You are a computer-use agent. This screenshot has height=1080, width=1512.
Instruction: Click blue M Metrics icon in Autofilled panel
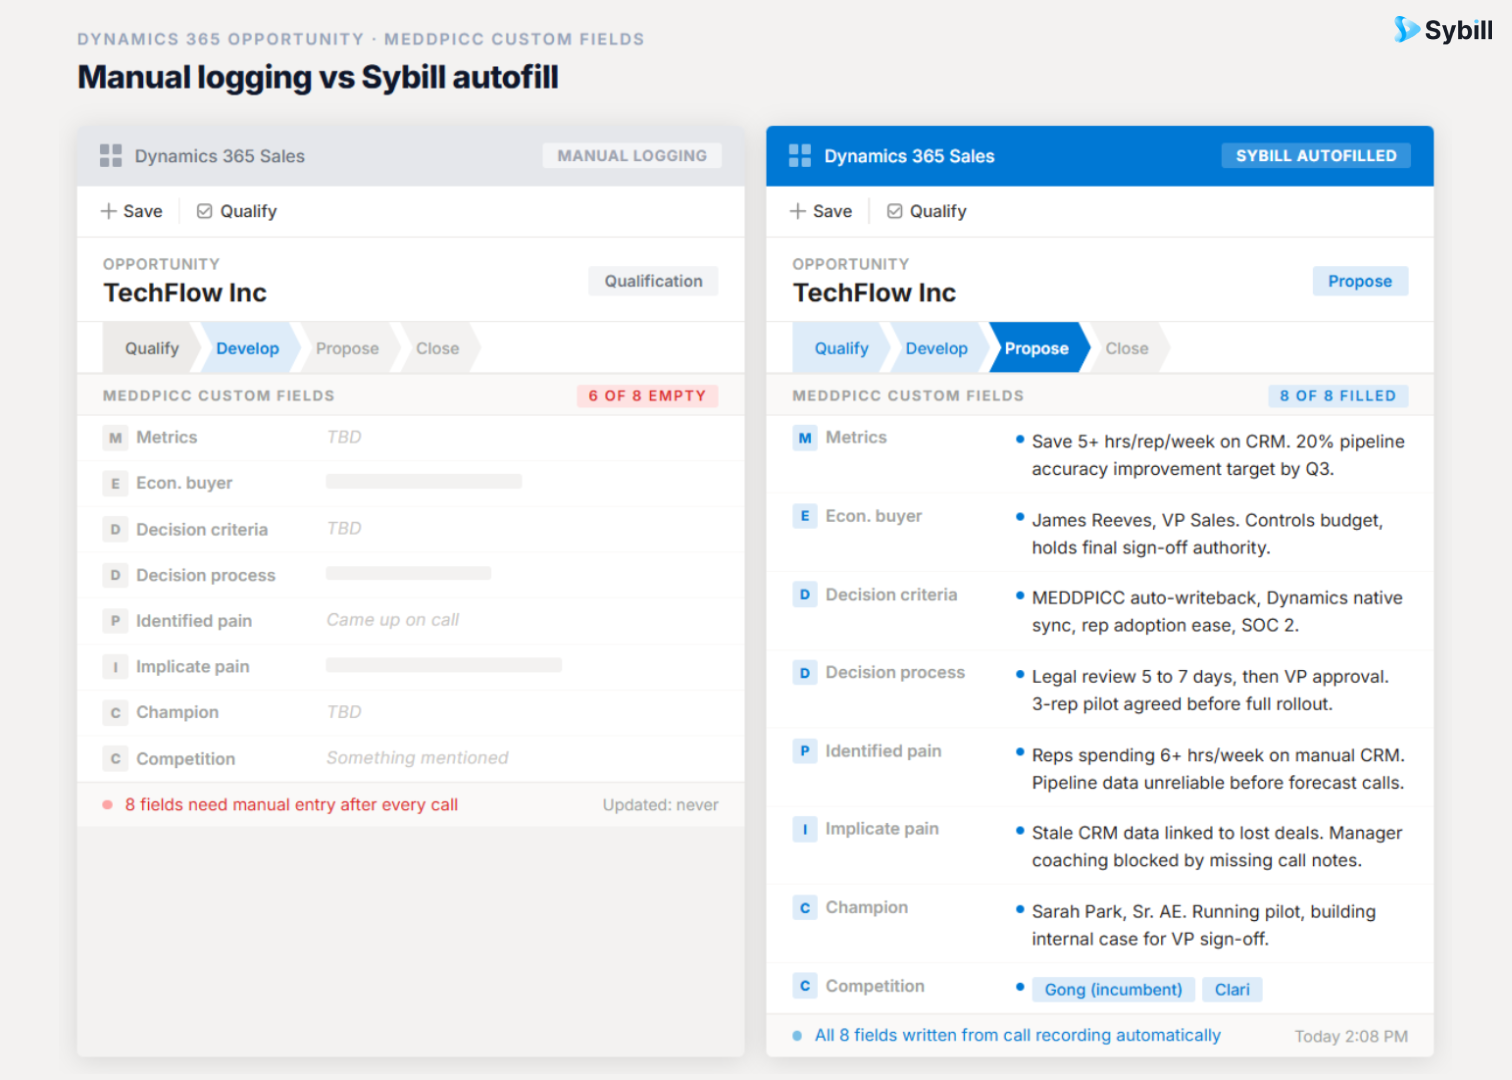805,438
